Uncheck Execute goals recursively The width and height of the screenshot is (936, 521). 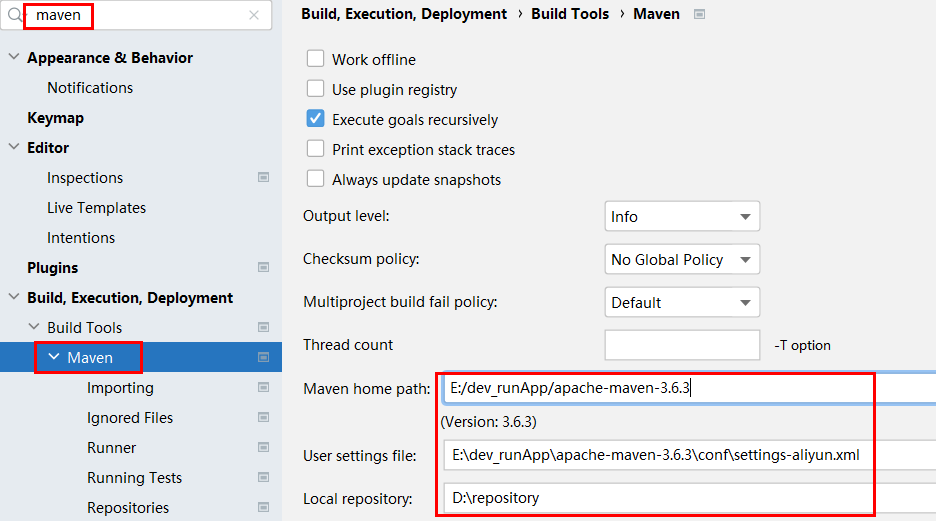(315, 118)
